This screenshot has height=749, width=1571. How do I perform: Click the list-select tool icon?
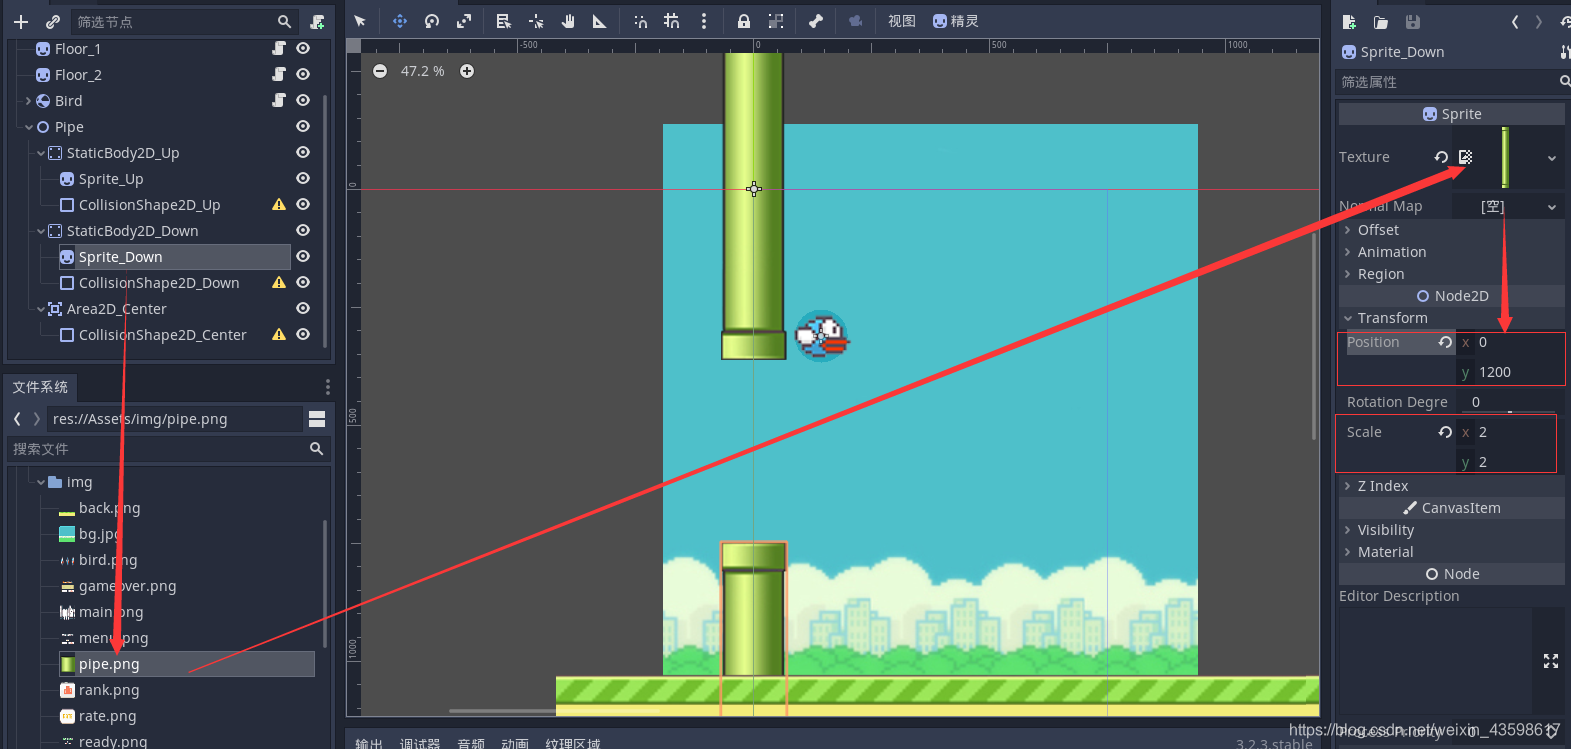(504, 21)
